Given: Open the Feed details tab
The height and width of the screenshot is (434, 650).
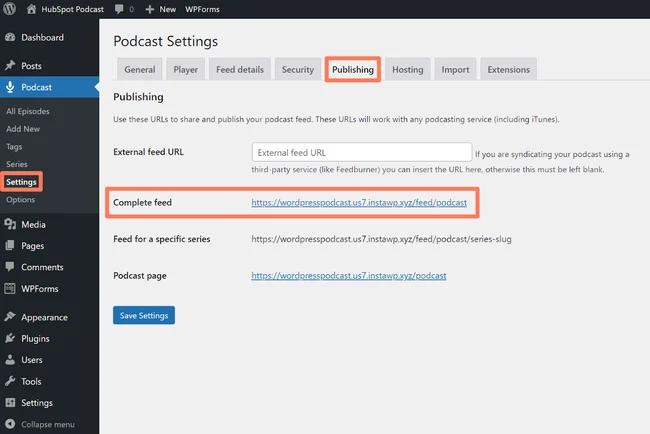Looking at the screenshot, I should (240, 69).
